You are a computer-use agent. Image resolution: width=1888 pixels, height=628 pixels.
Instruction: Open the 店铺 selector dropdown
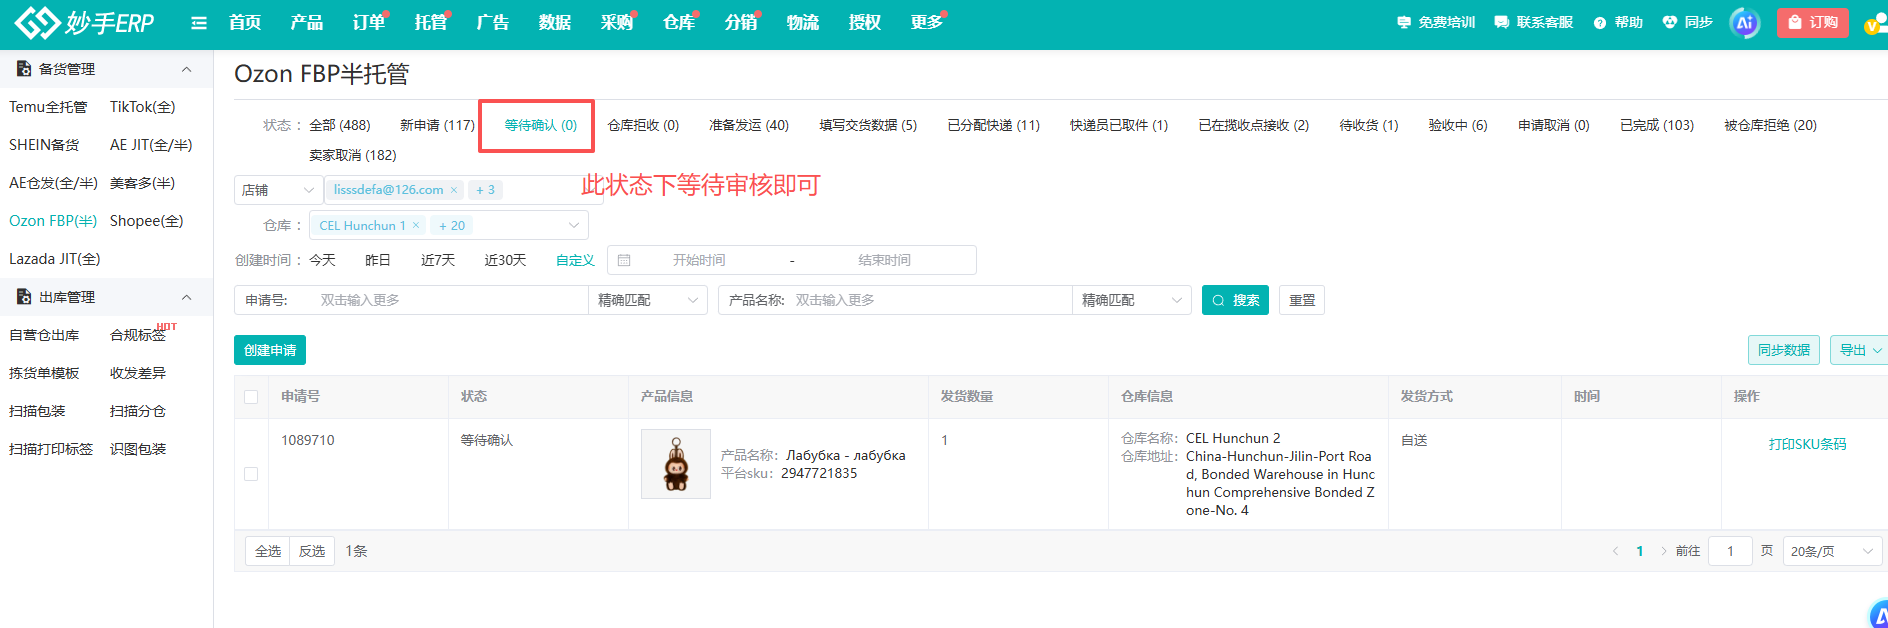[278, 190]
